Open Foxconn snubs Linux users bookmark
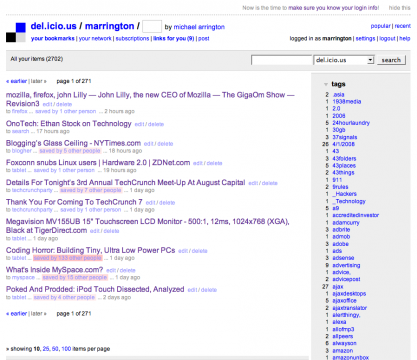This screenshot has width=417, height=360. 98,163
